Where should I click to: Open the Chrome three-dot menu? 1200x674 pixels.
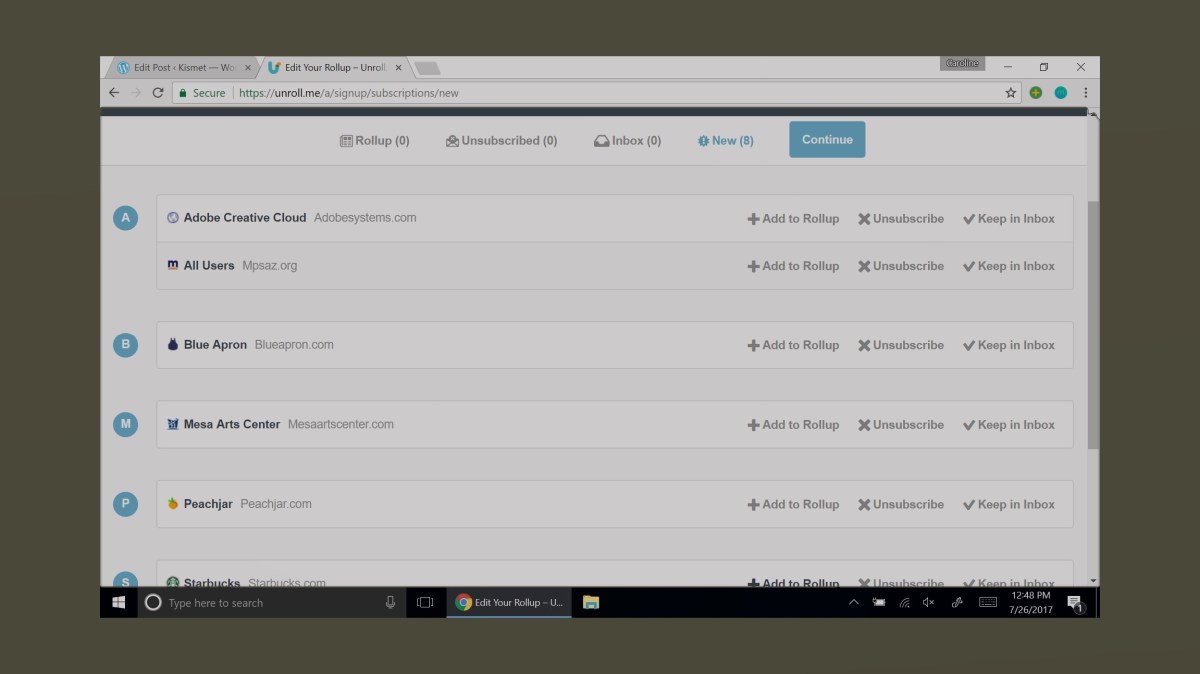click(1086, 92)
